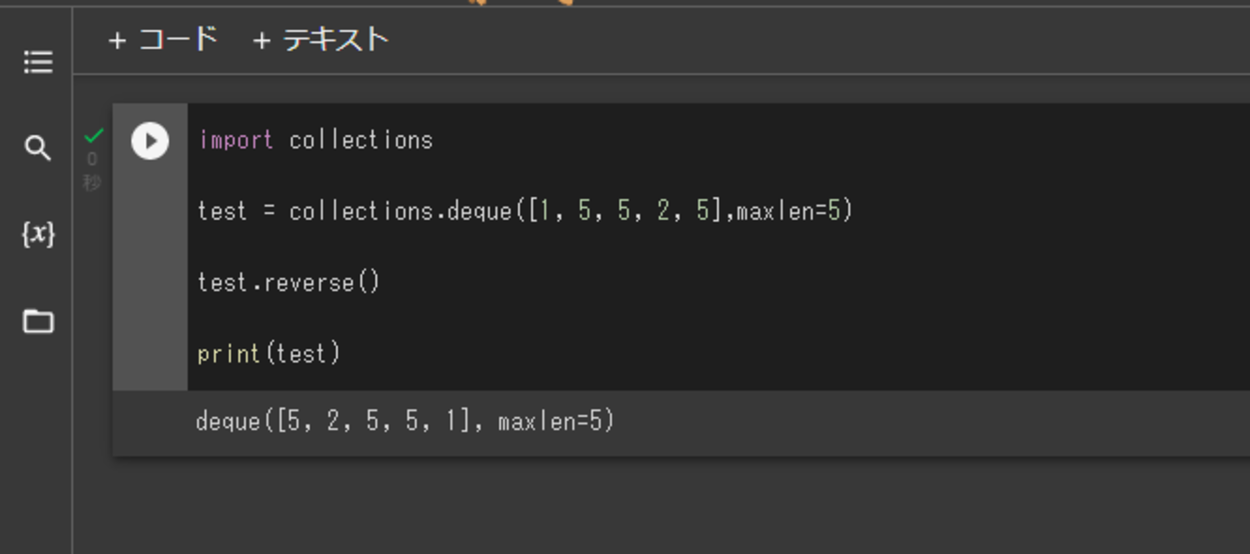Click the empty area below the cell
This screenshot has width=1250, height=554.
pos(660,506)
